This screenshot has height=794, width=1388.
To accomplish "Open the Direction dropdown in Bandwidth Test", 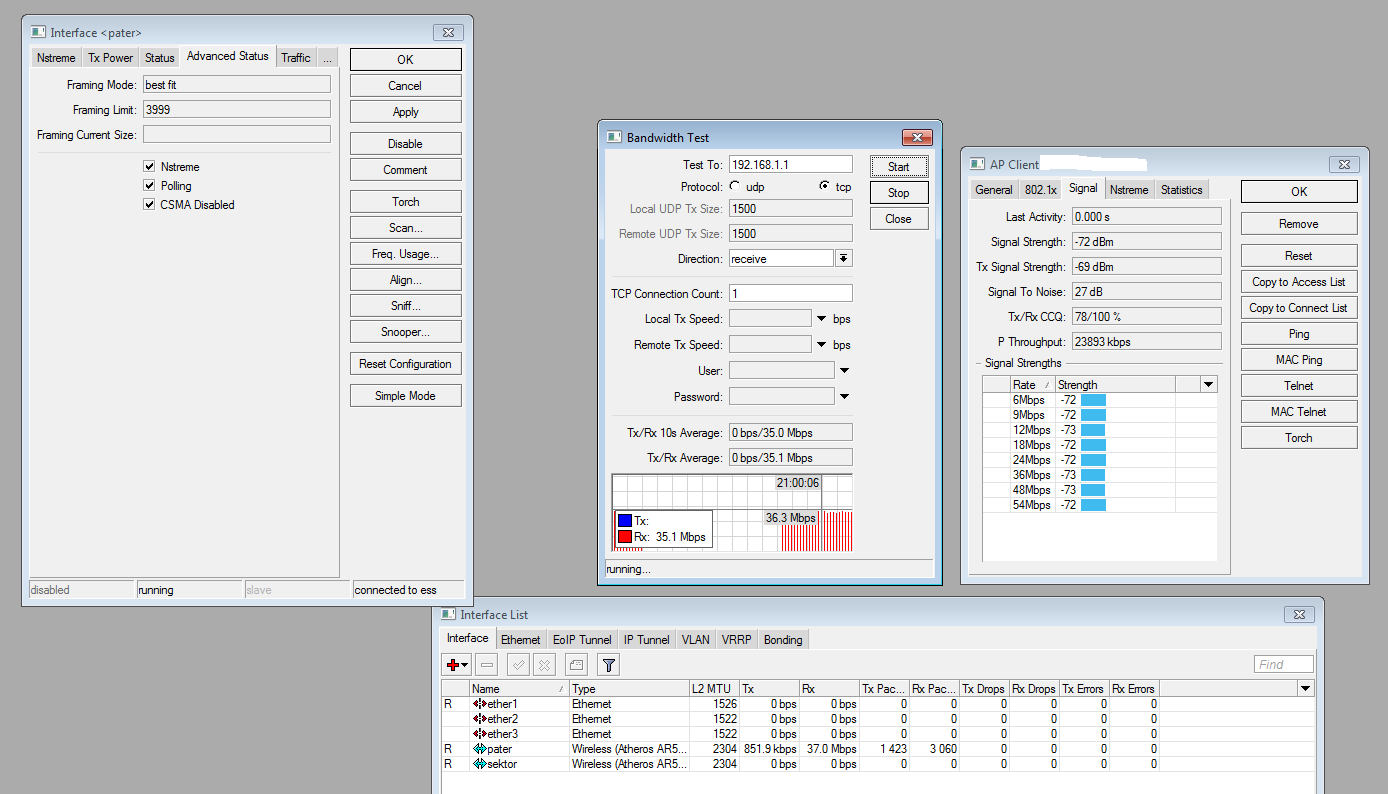I will pyautogui.click(x=844, y=258).
